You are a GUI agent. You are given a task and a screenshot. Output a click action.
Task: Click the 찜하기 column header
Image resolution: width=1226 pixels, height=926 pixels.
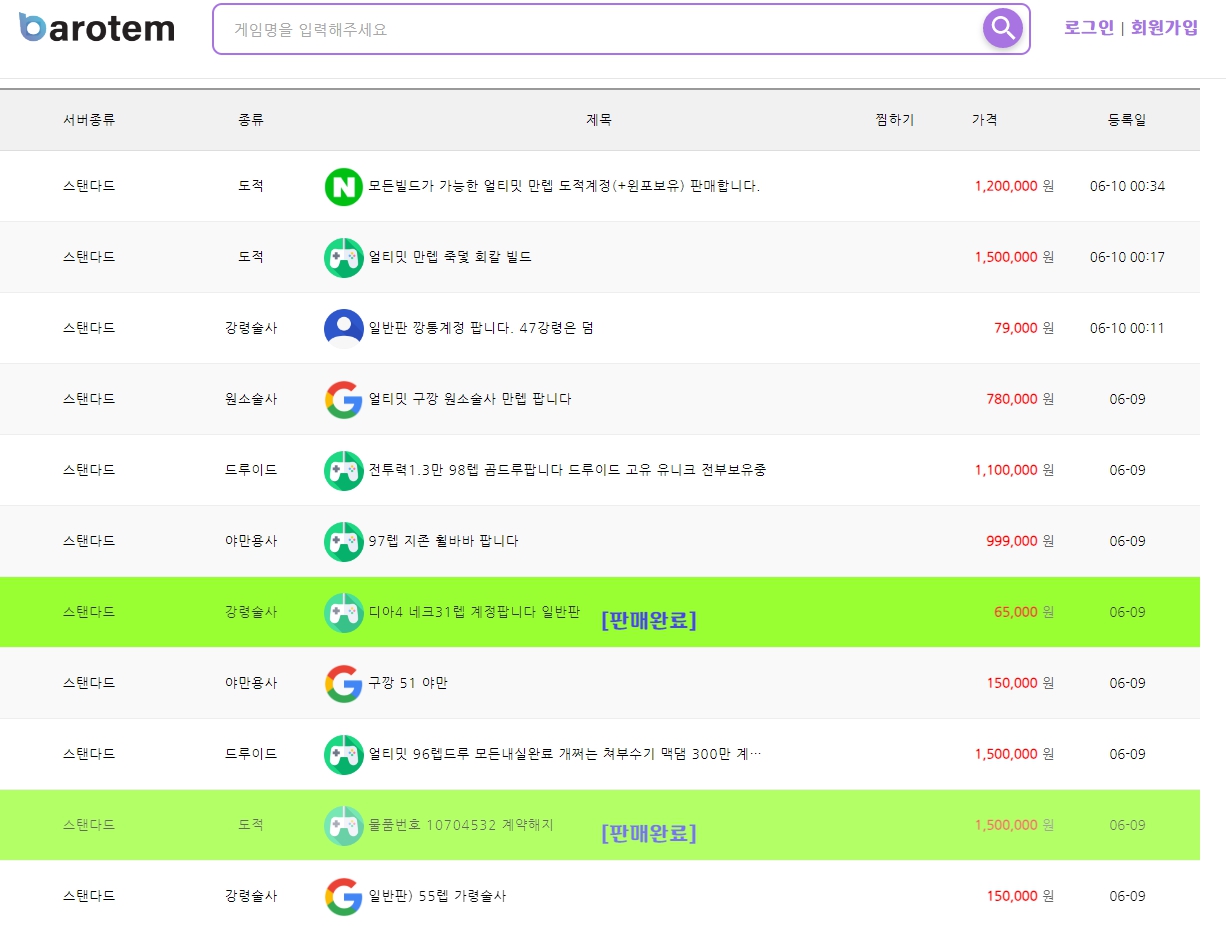tap(893, 118)
